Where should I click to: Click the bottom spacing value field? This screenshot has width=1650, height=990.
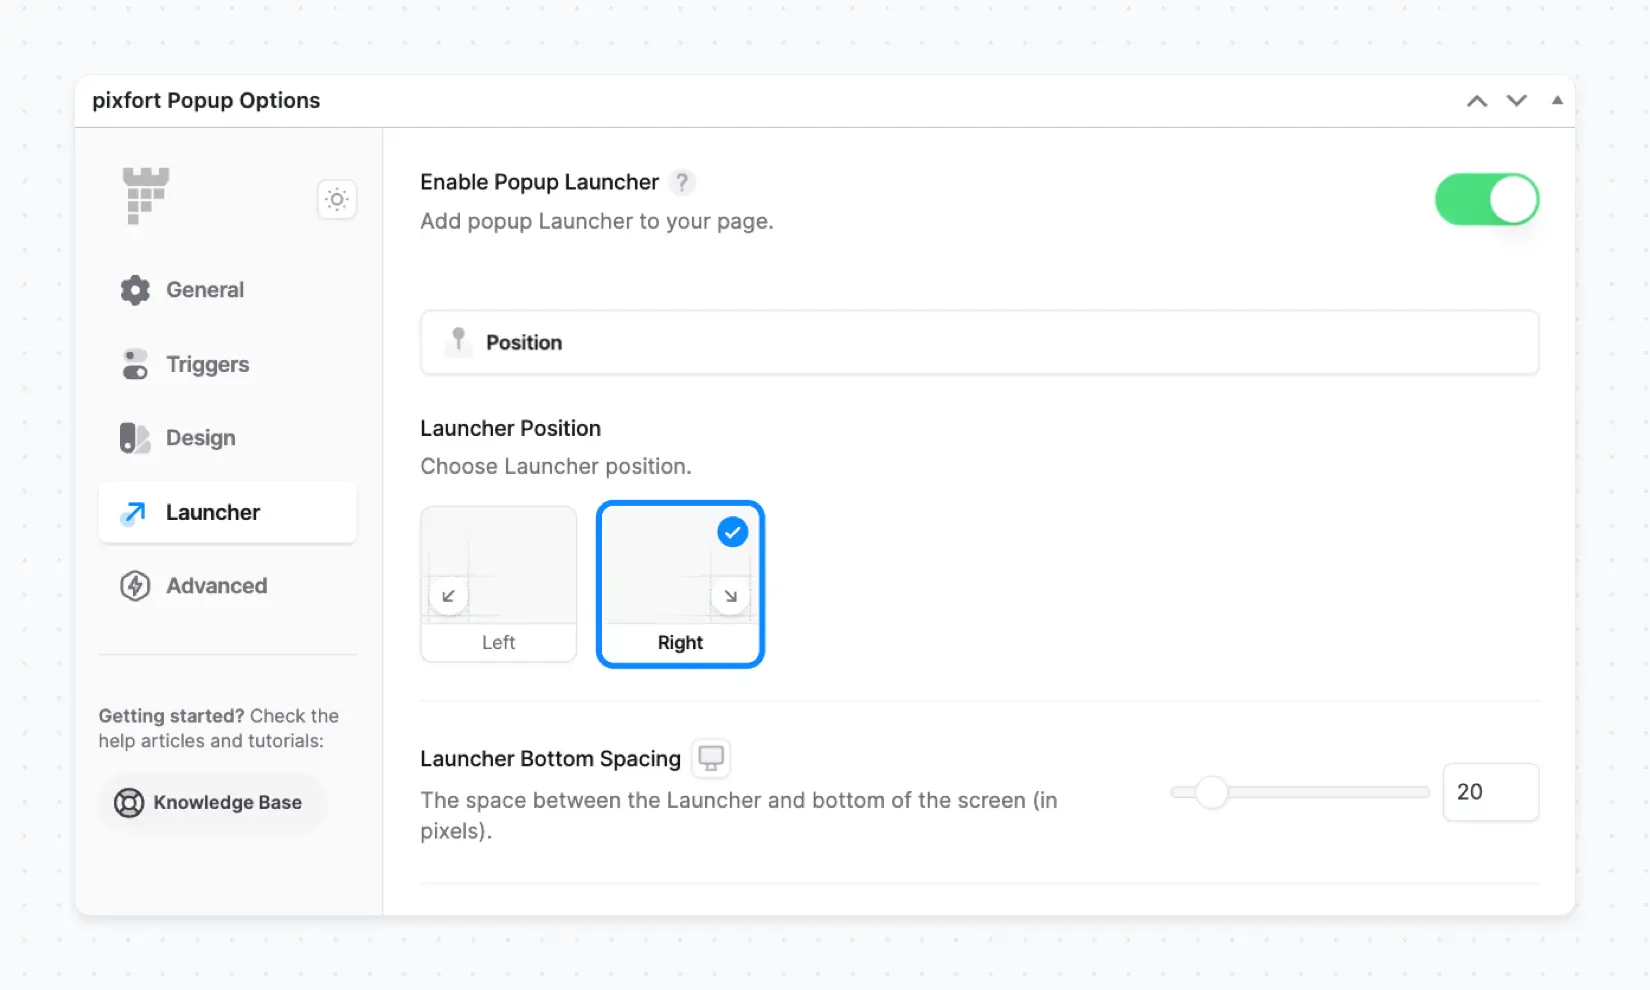(1490, 792)
